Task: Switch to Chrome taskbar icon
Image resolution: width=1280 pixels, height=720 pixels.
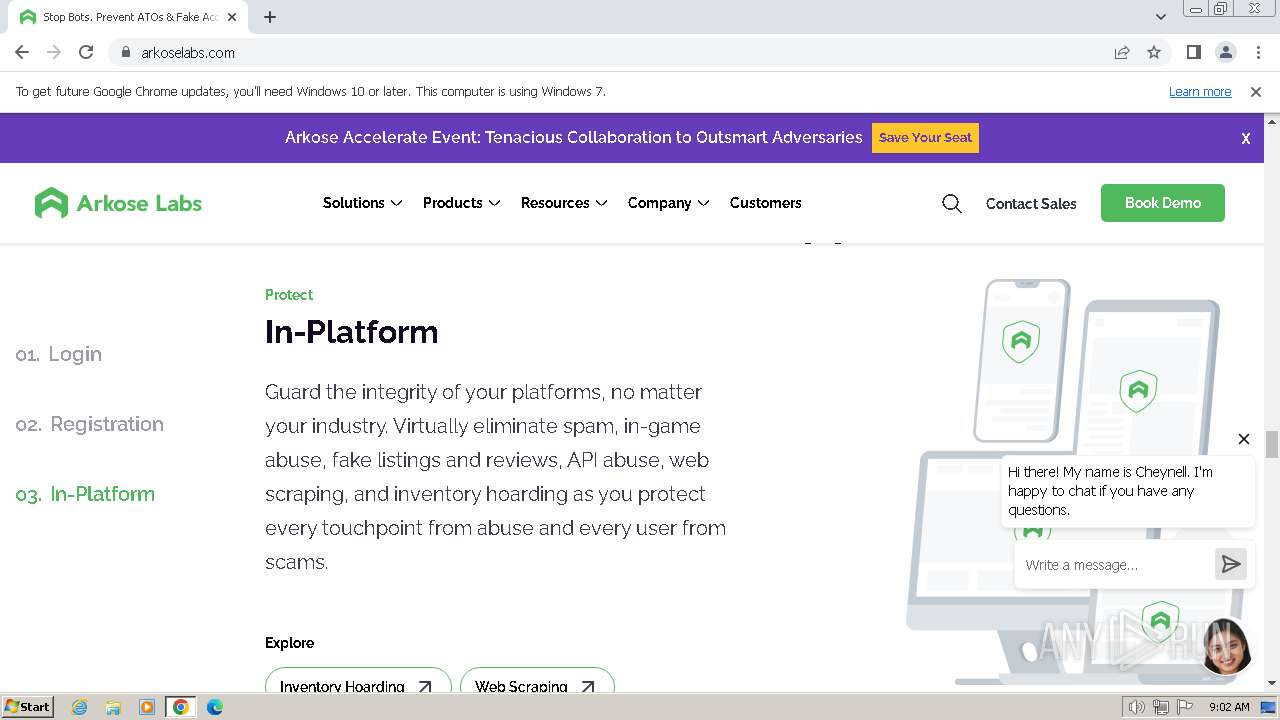Action: coord(181,707)
